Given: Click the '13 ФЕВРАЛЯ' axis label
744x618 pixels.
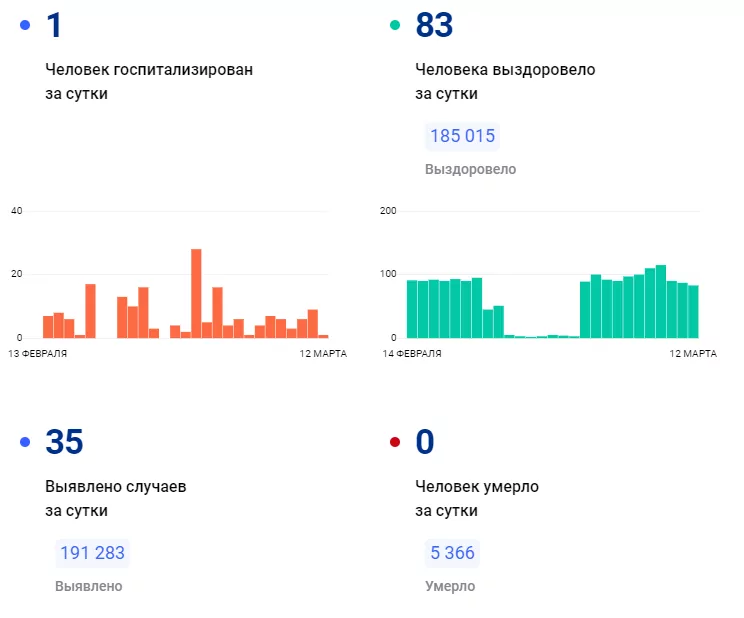Looking at the screenshot, I should pyautogui.click(x=37, y=354).
